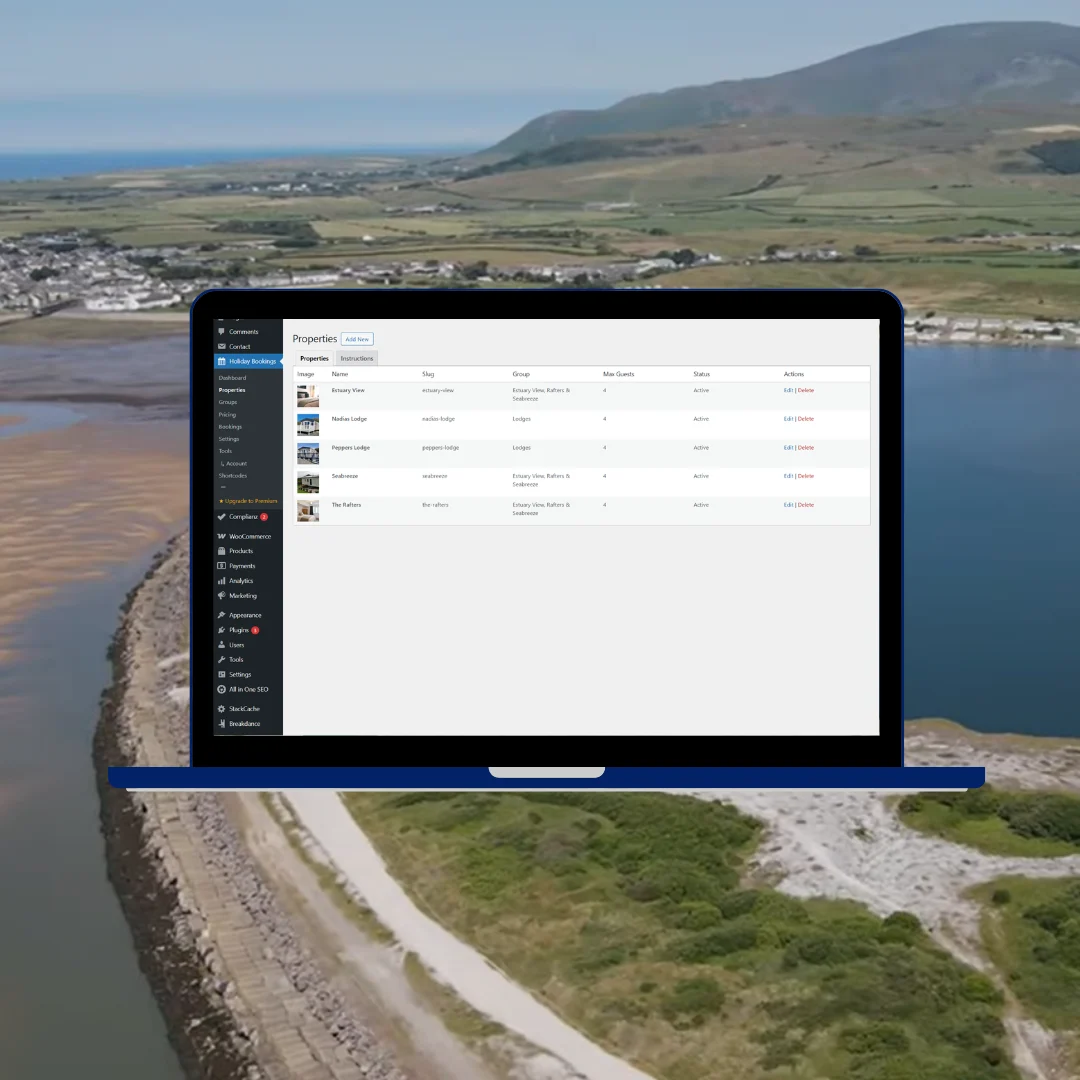Viewport: 1080px width, 1080px height.
Task: Click Upgrade to Premium link
Action: [x=249, y=501]
